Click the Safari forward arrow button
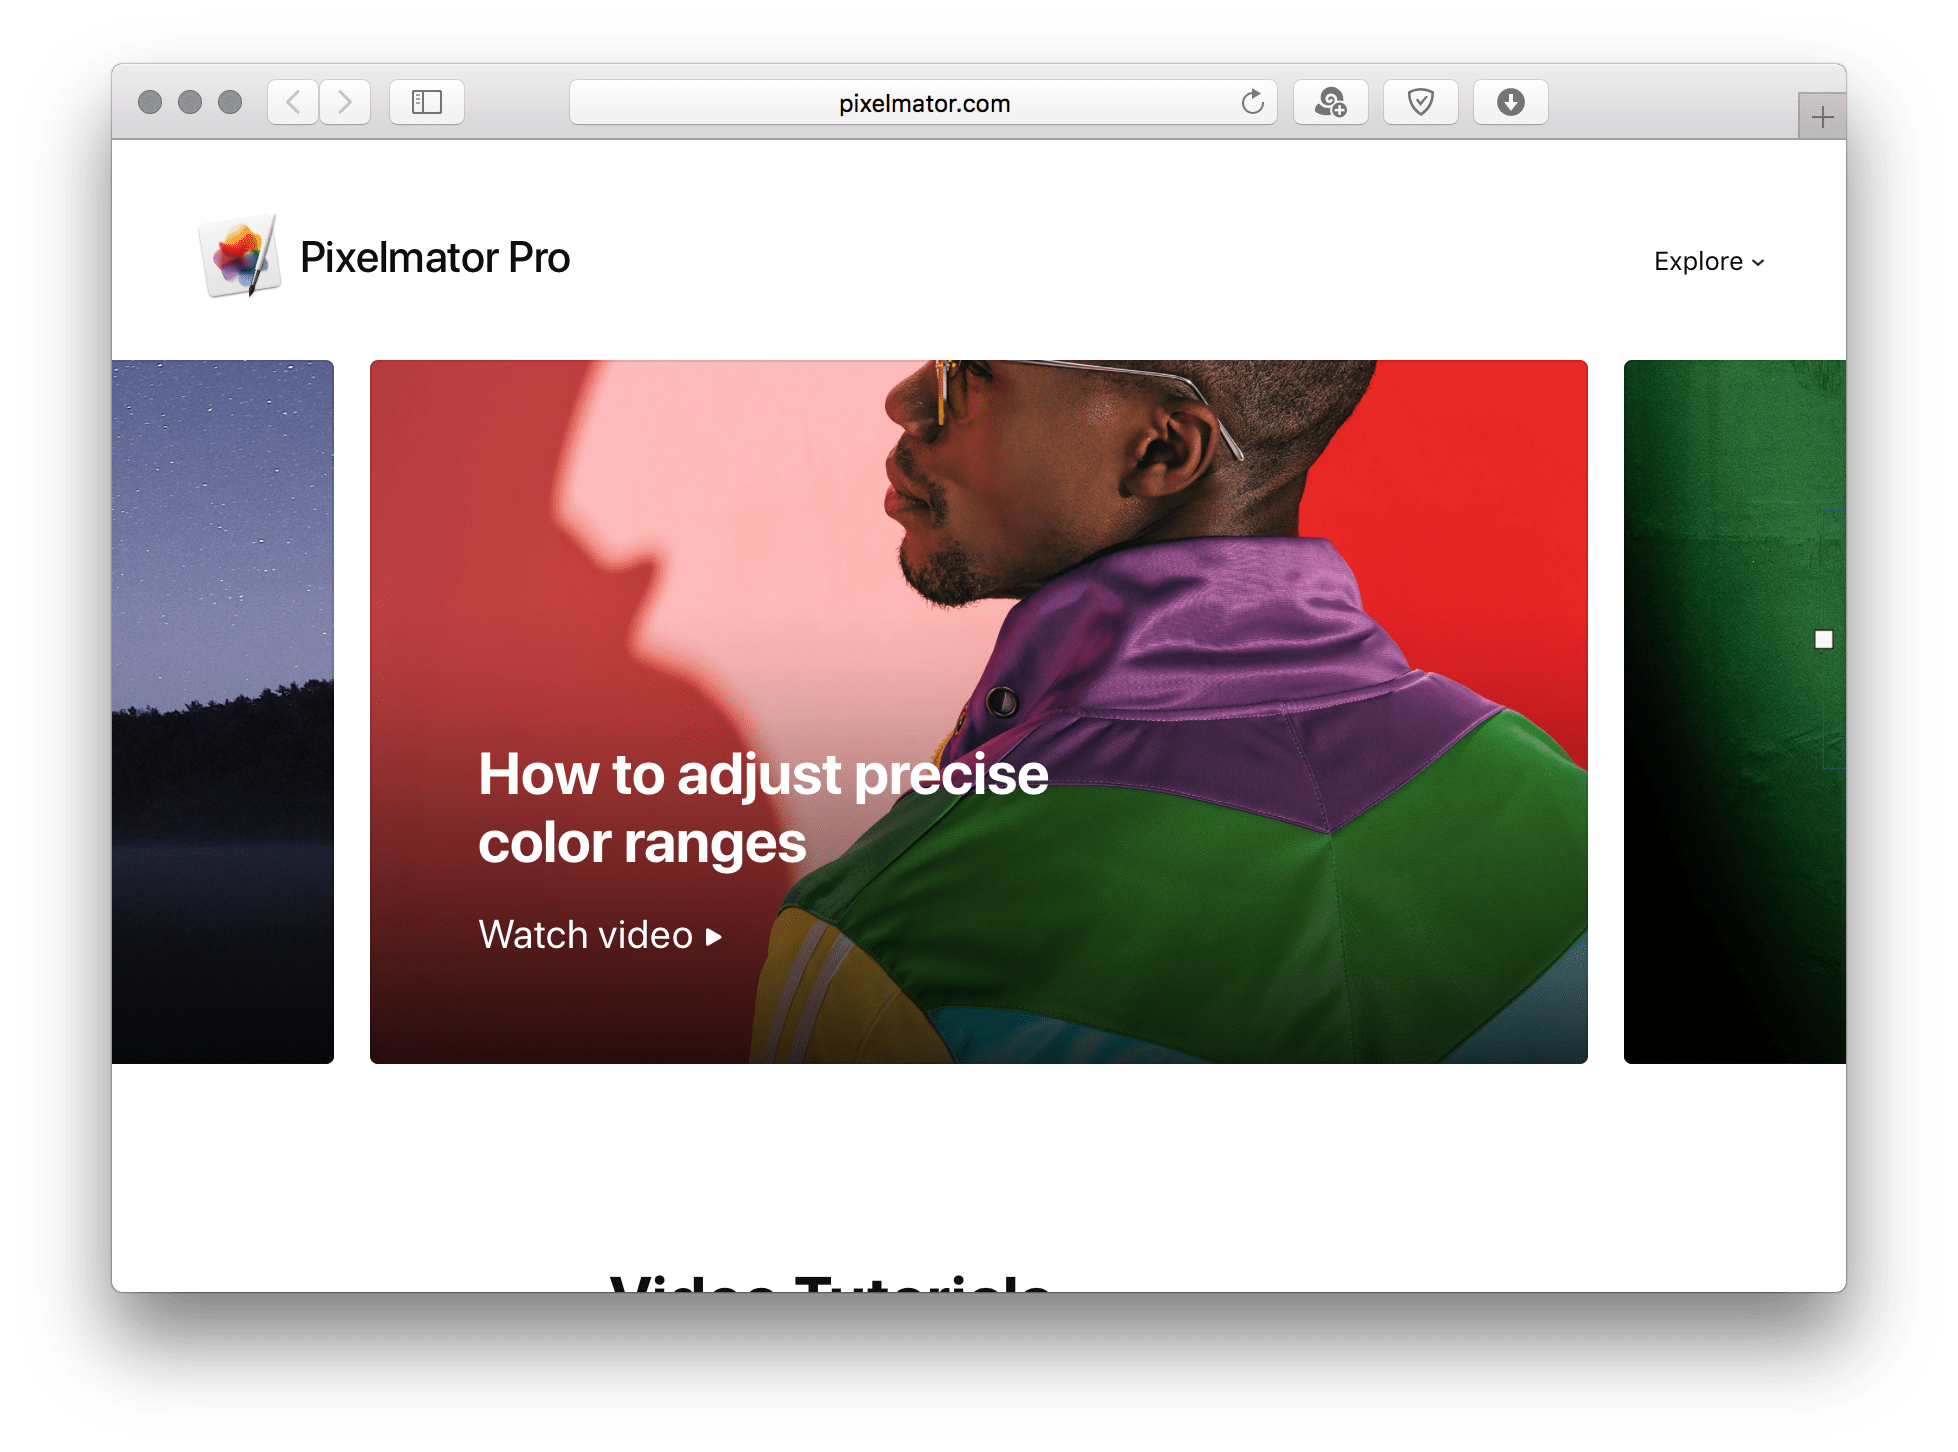Screen dimensions: 1958x1452 [345, 102]
